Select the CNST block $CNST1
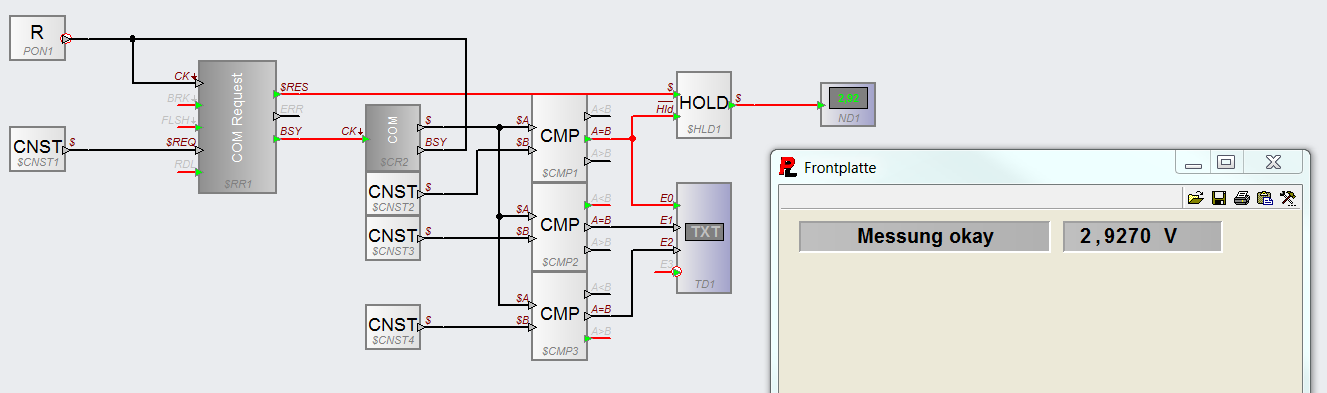1327x393 pixels. coord(37,149)
